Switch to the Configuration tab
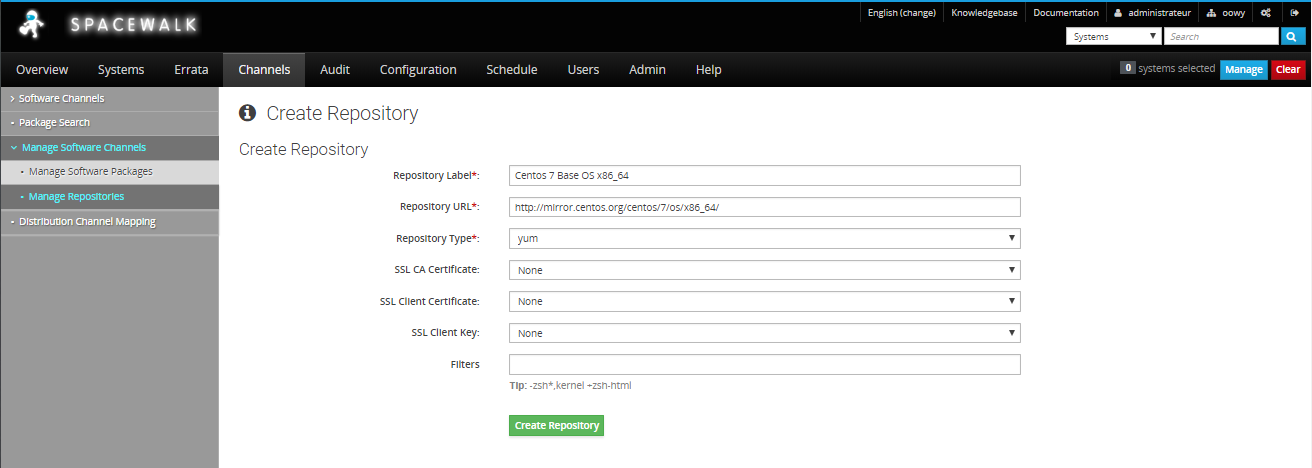Viewport: 1312px width, 468px height. click(x=418, y=70)
